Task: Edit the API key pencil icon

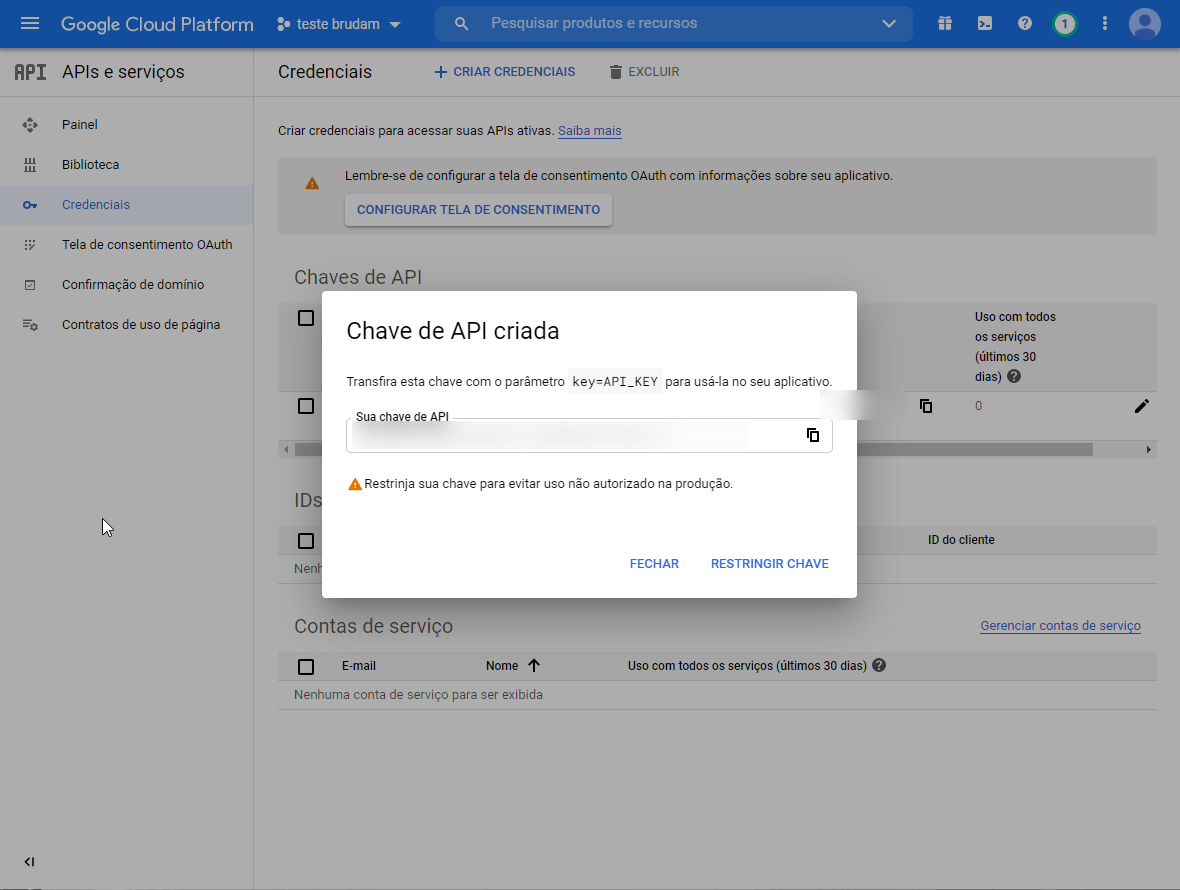Action: (x=1141, y=406)
